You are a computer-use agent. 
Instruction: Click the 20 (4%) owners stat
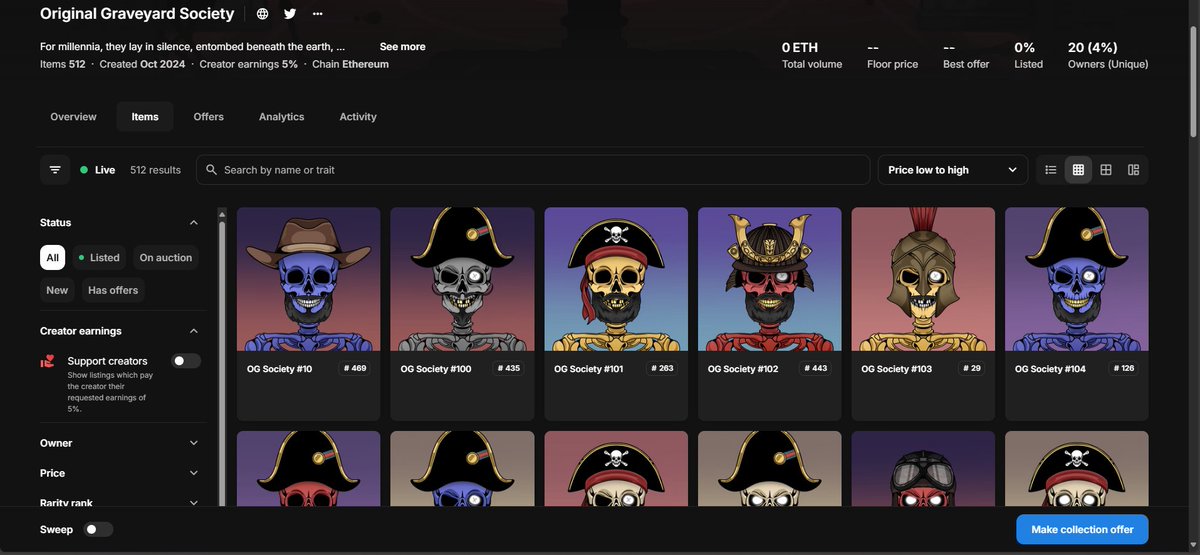[1108, 55]
